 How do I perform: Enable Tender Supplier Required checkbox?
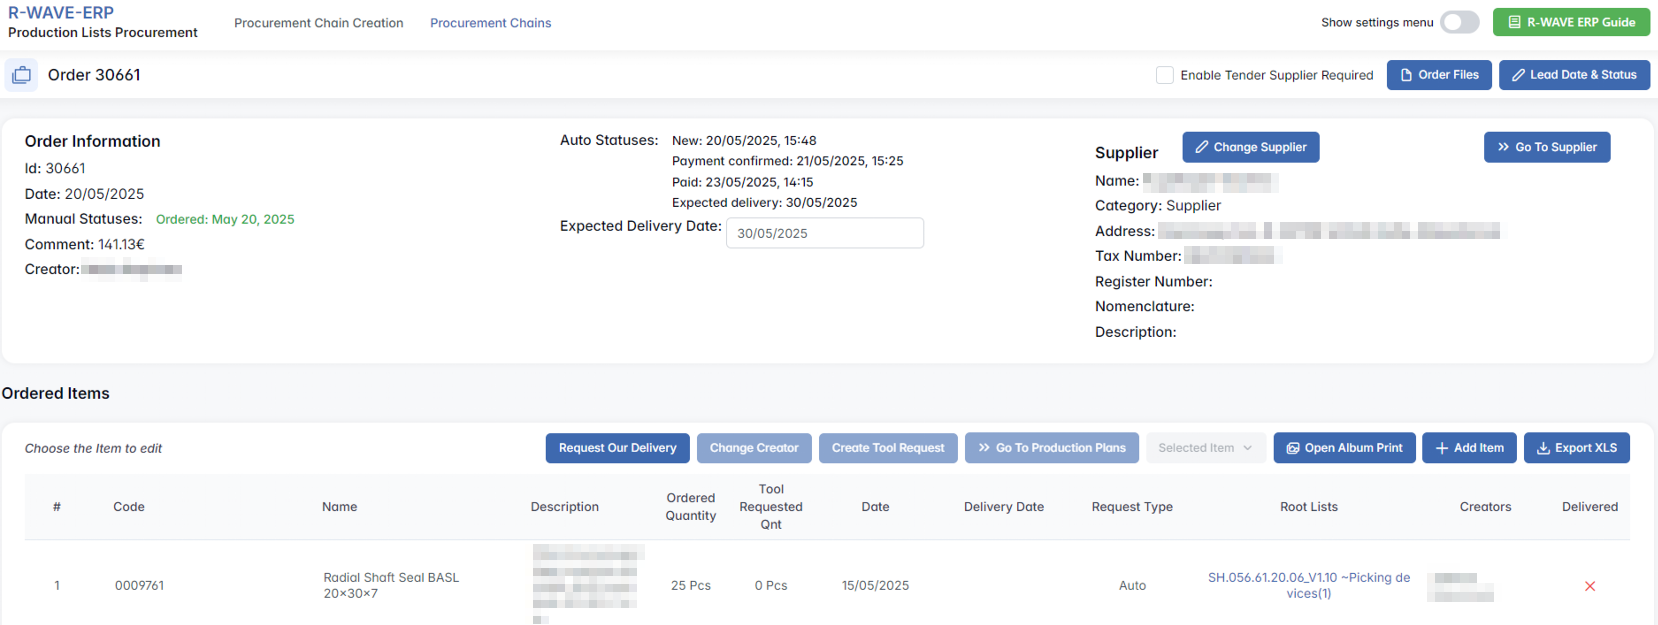(x=1165, y=75)
